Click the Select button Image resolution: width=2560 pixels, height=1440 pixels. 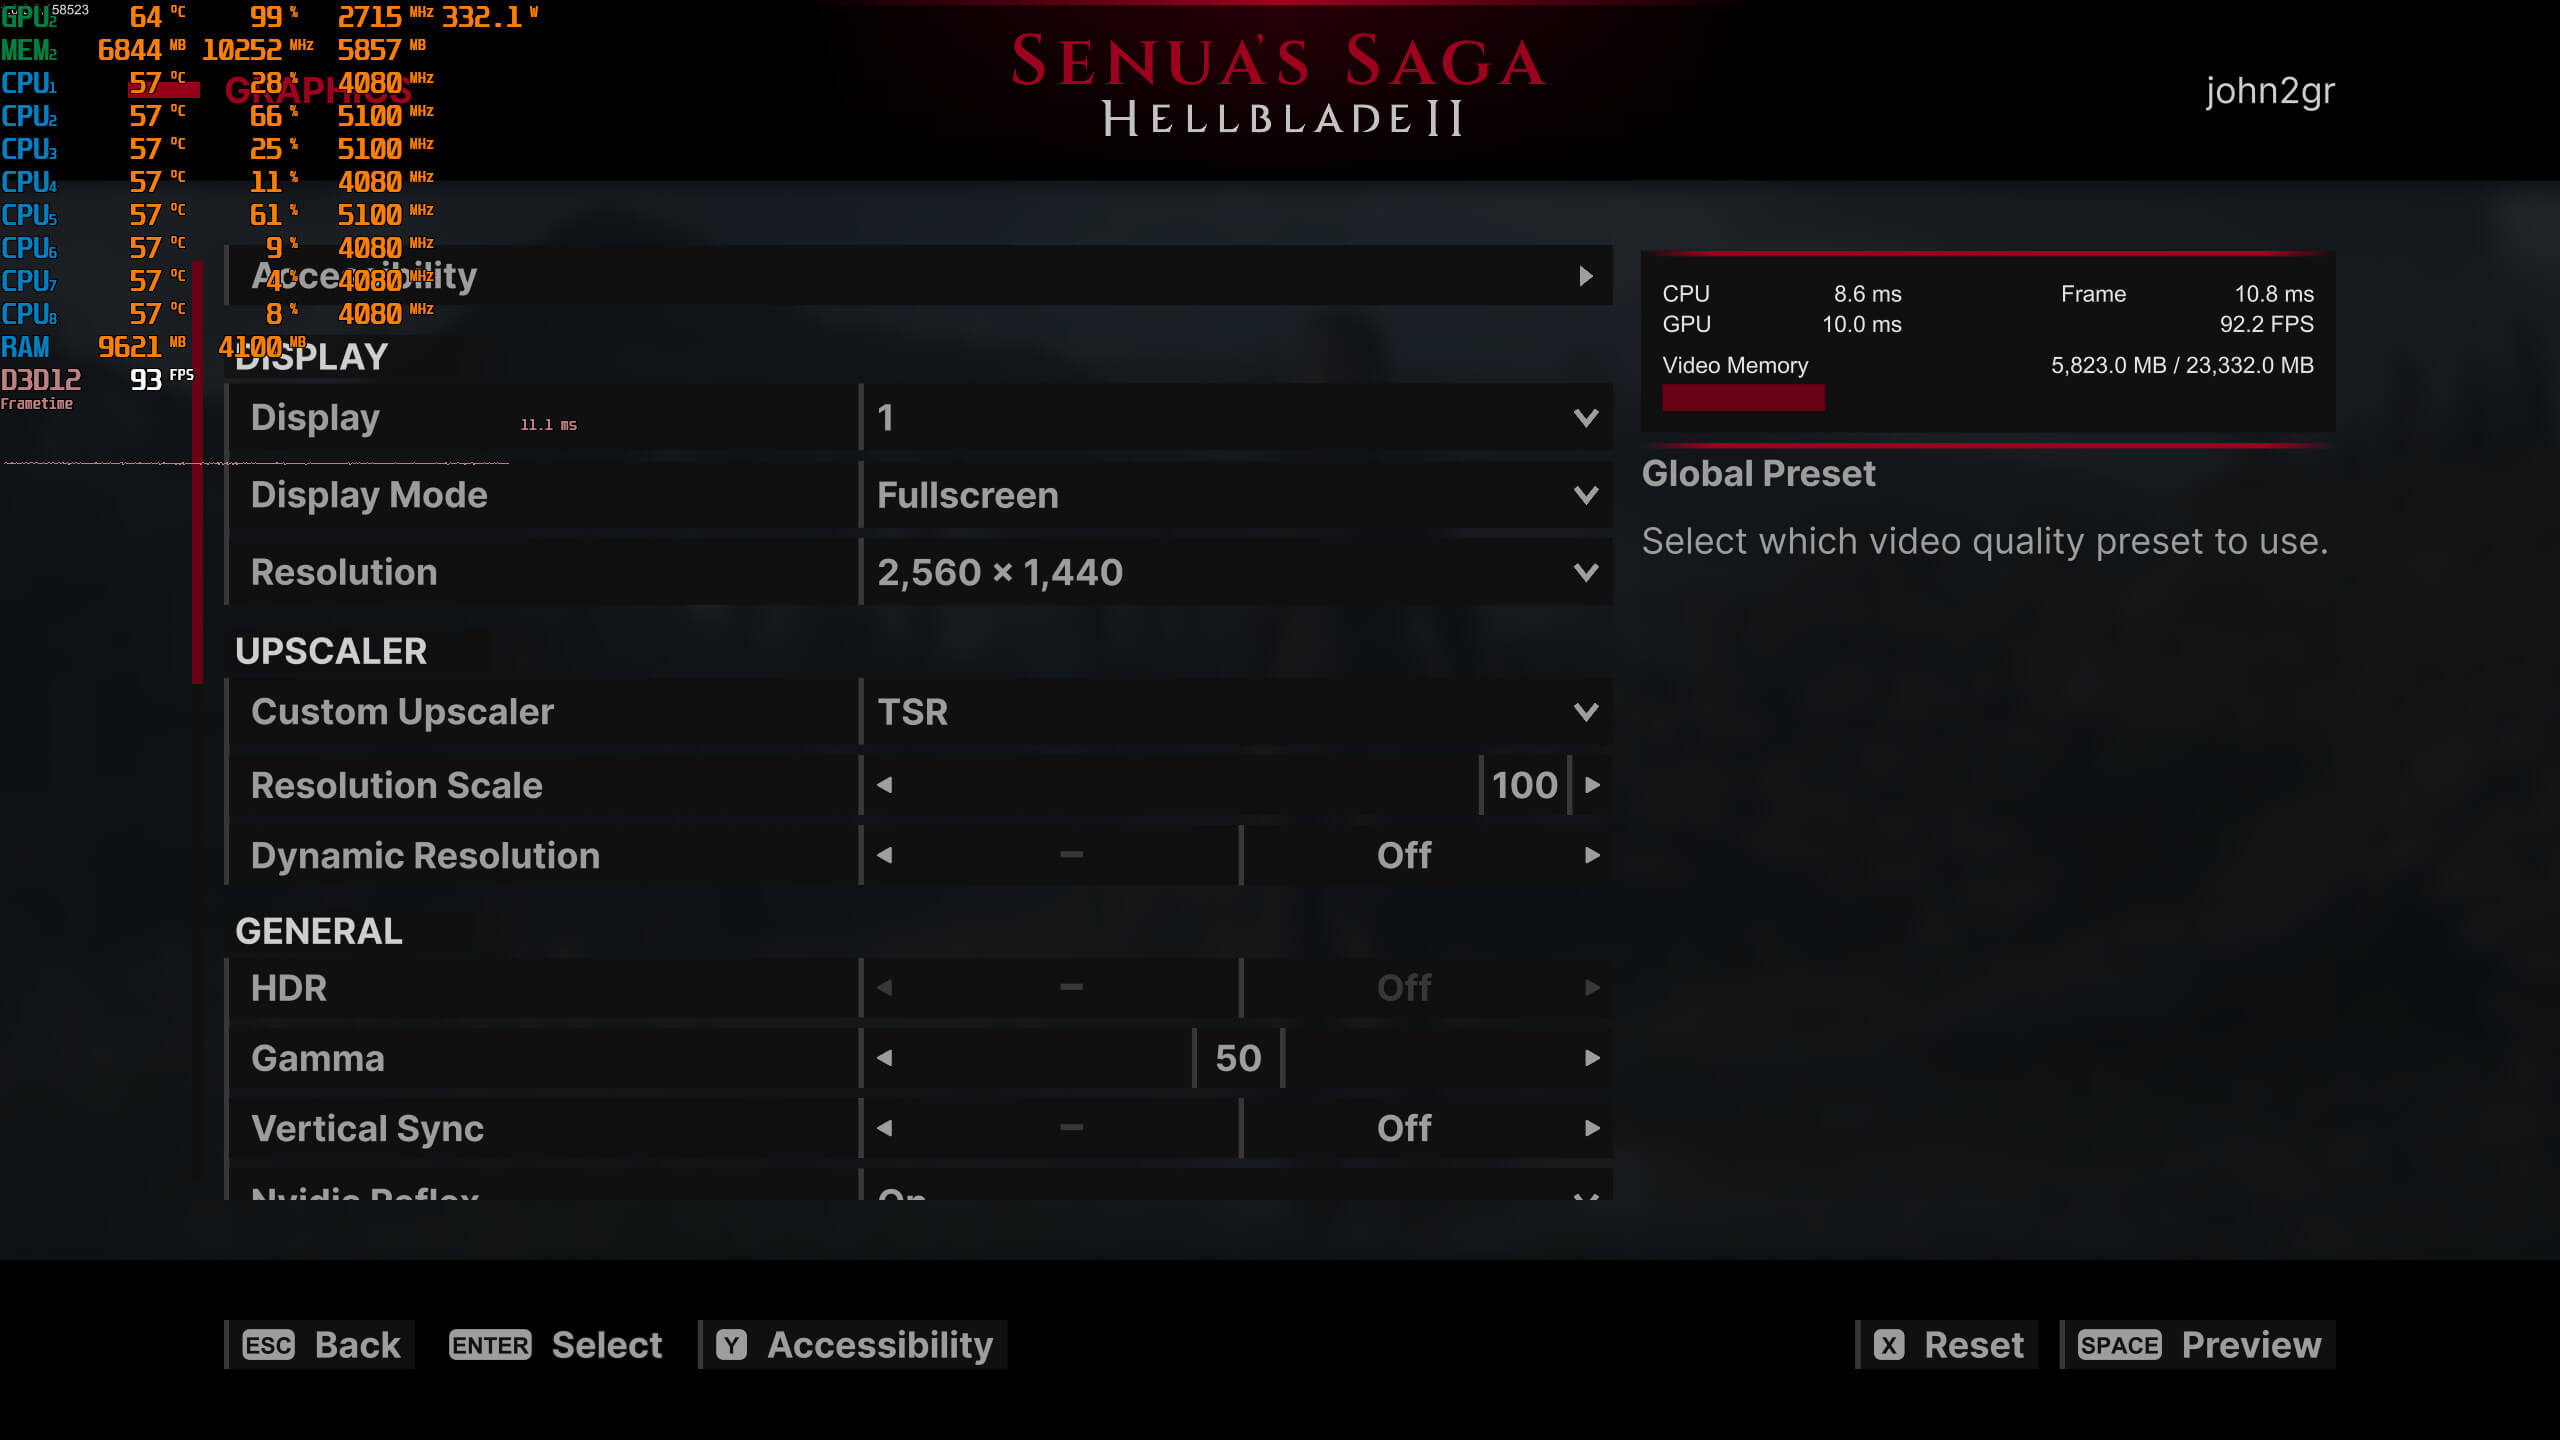click(556, 1345)
